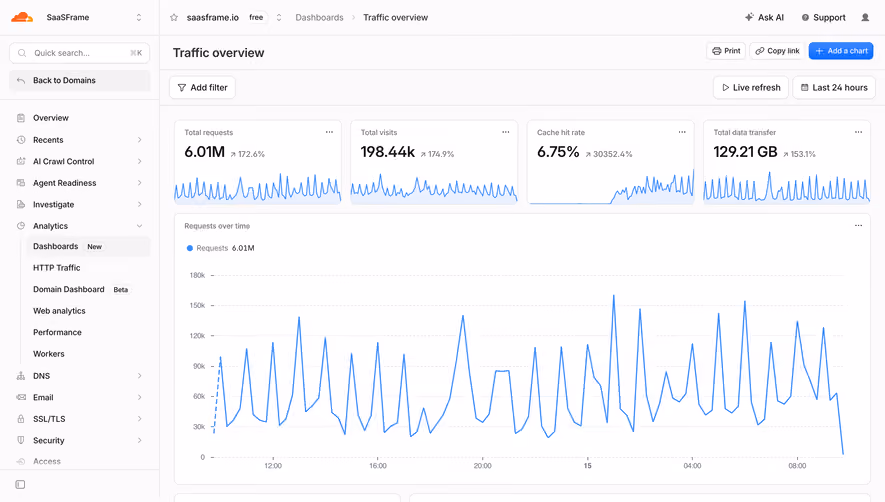Click the Total requests sparkline chart
Viewport: 885px width, 502px height.
pyautogui.click(x=257, y=188)
